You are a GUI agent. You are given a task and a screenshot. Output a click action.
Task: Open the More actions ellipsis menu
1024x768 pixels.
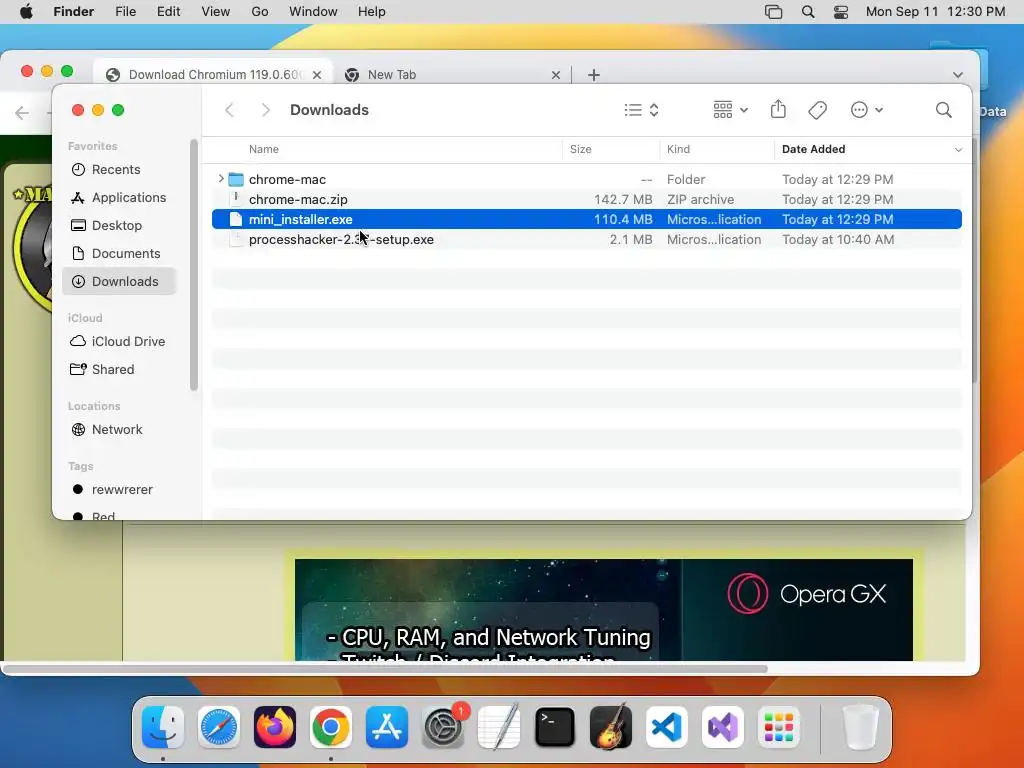coord(867,110)
